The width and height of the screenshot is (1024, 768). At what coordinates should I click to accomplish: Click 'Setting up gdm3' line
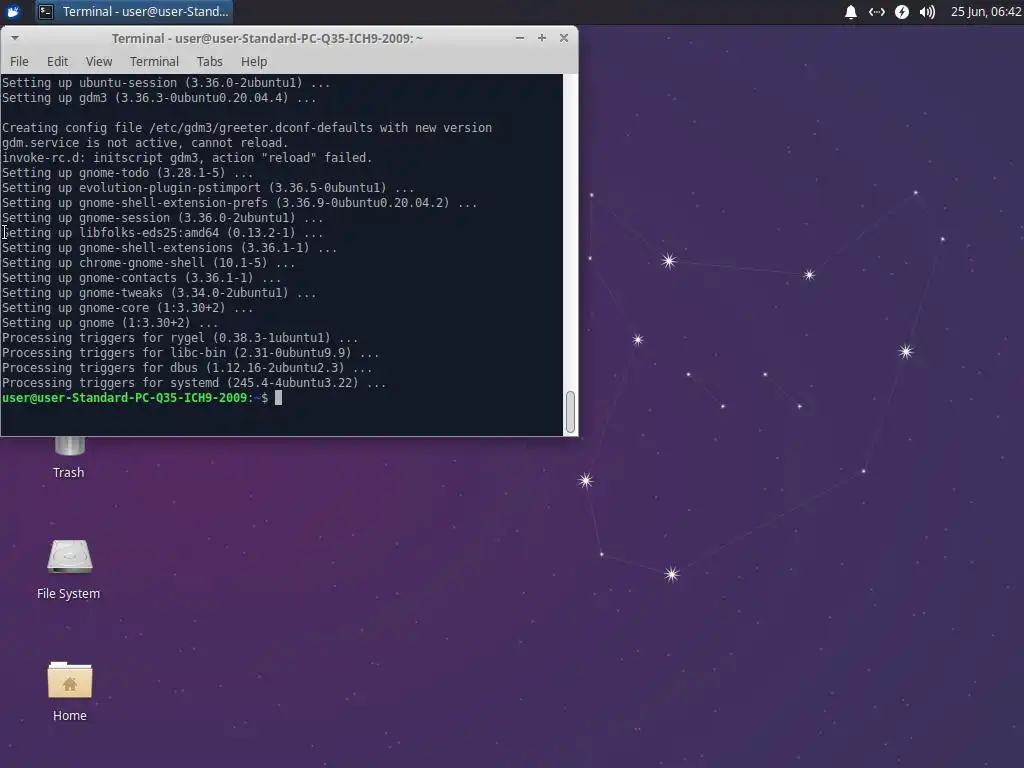[159, 97]
